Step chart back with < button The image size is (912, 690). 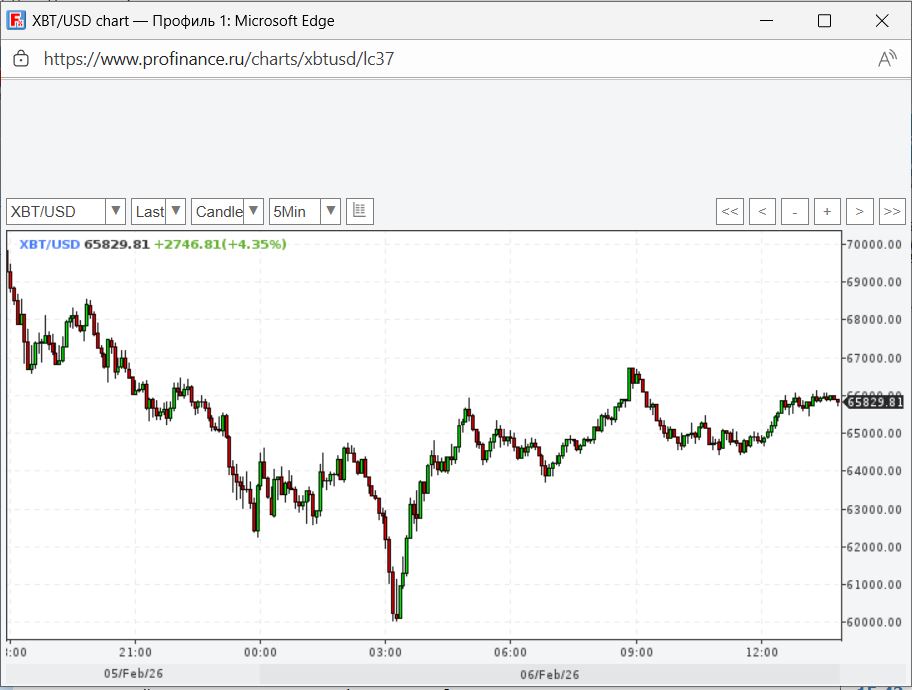coord(763,211)
